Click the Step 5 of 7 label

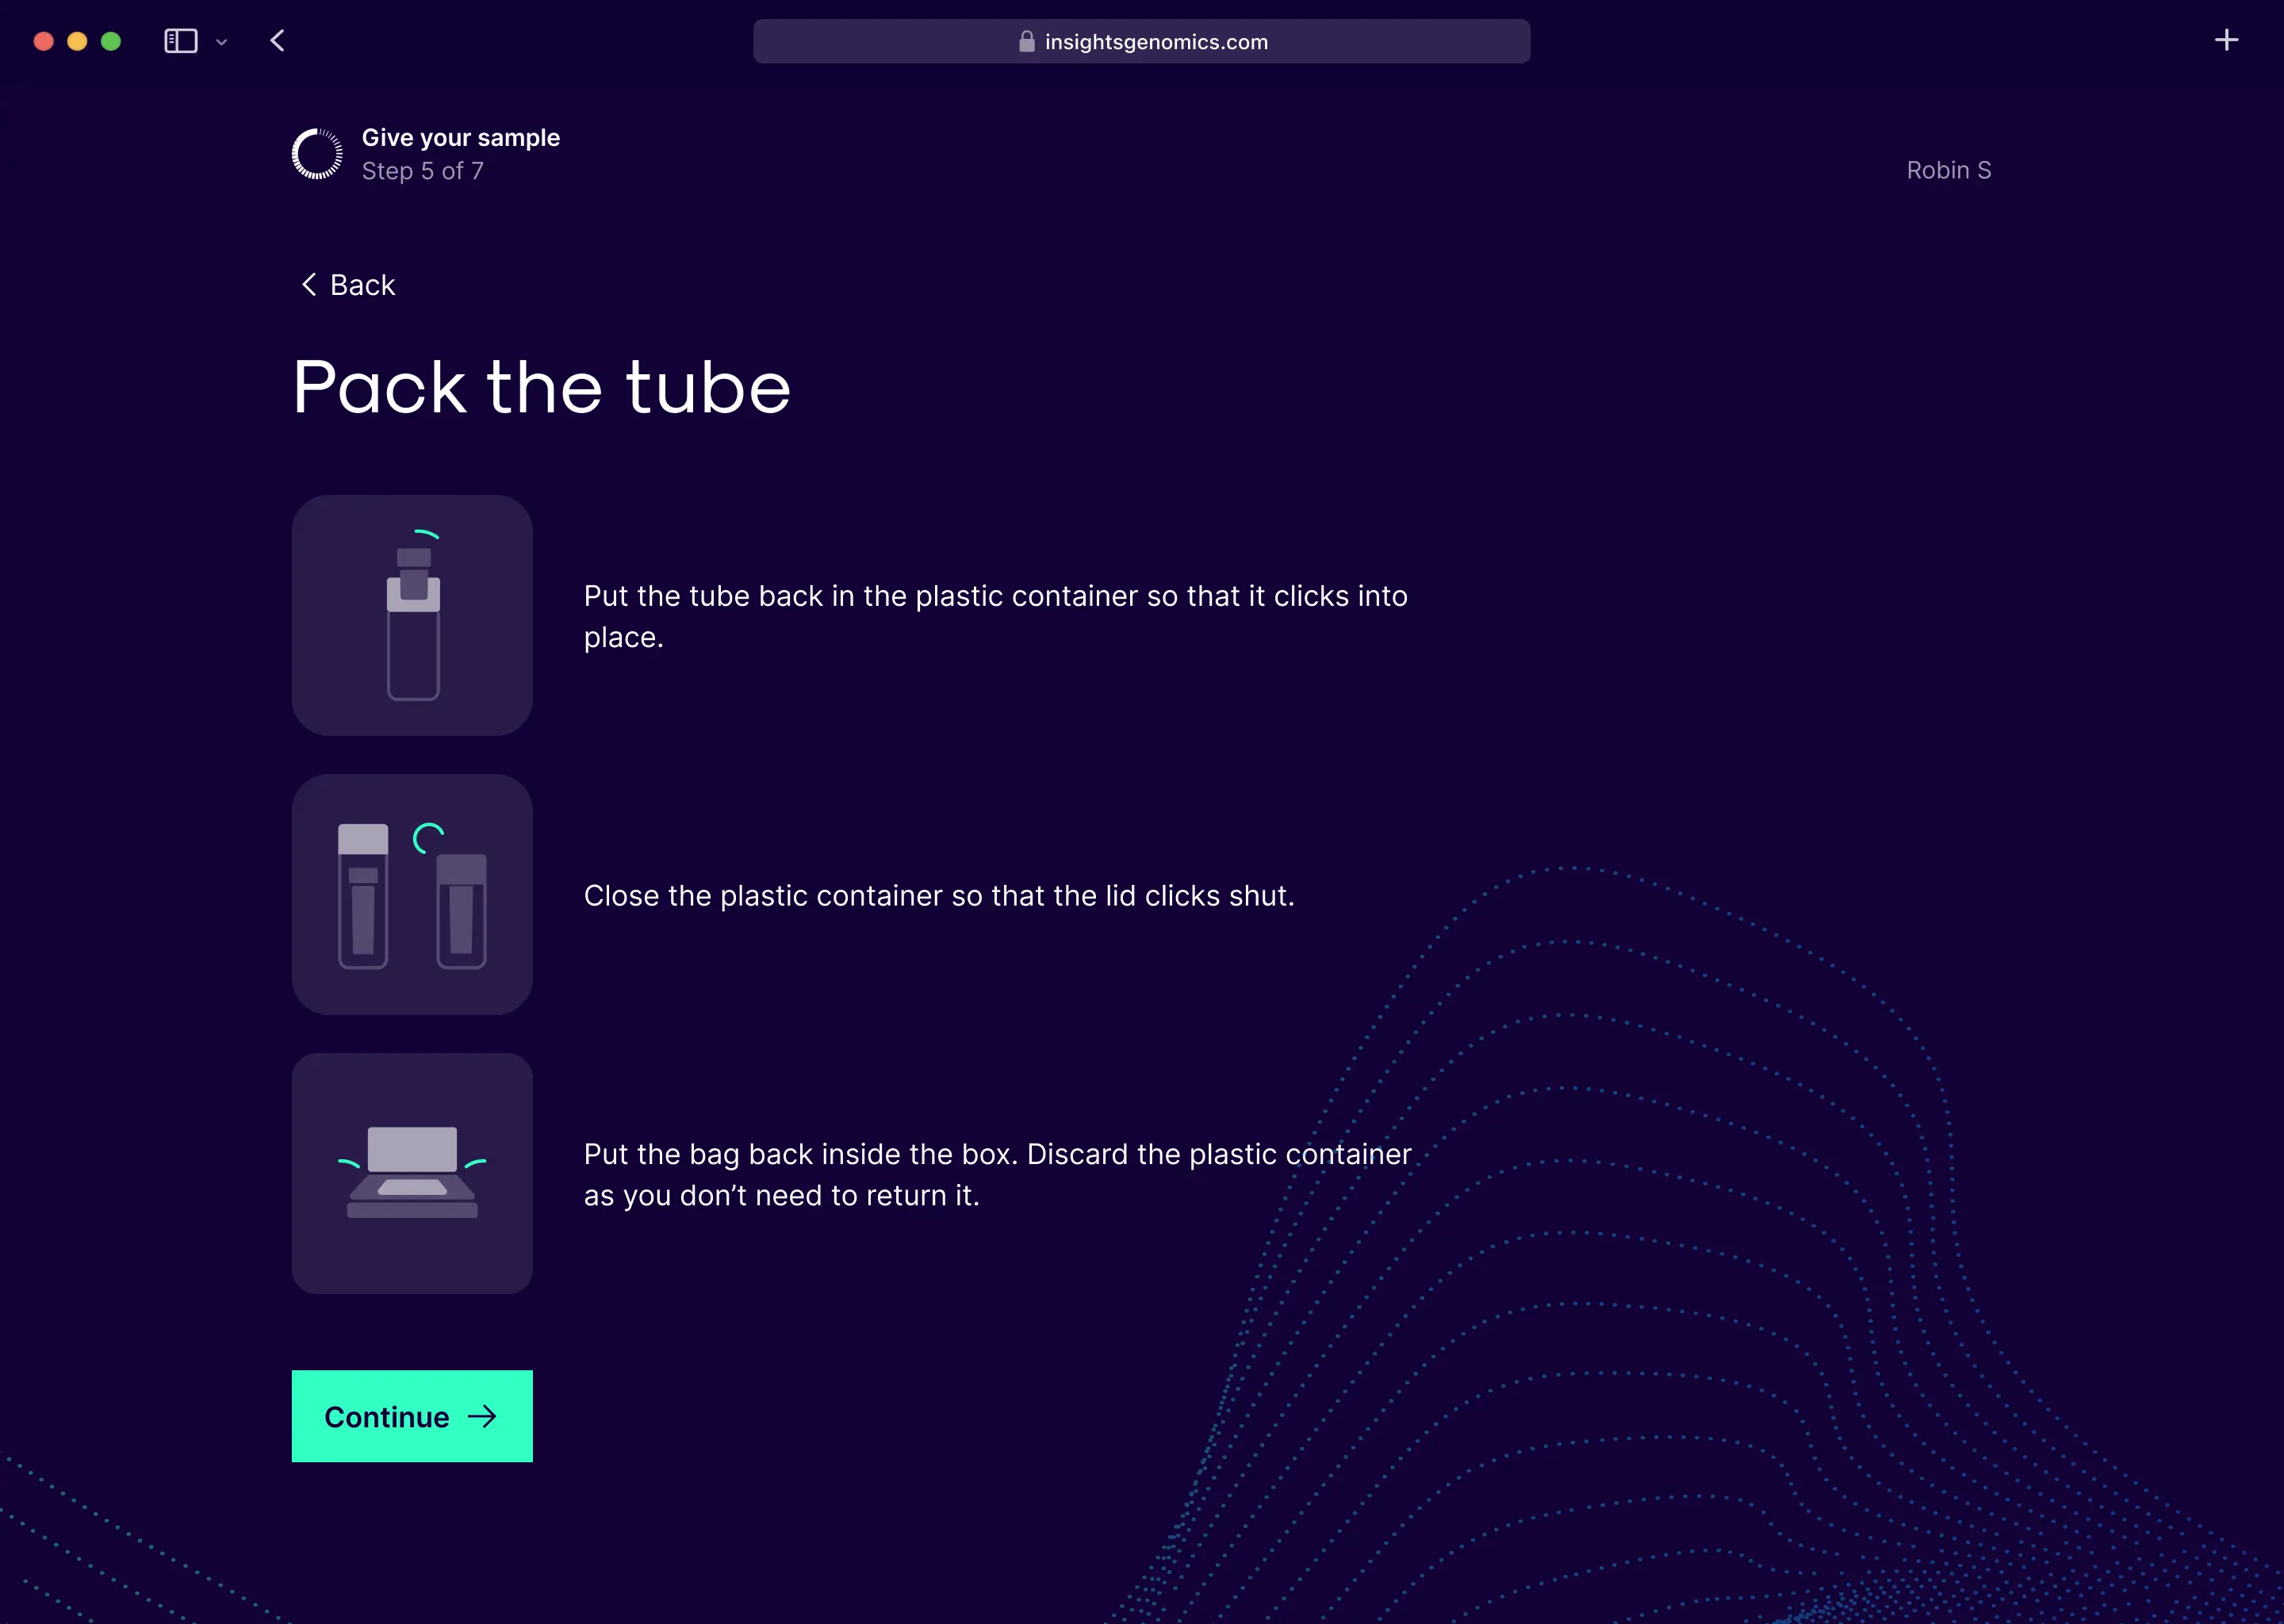[423, 171]
